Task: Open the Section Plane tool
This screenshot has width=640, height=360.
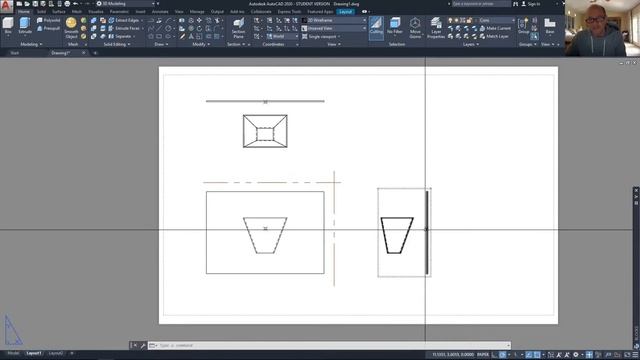Action: click(238, 27)
